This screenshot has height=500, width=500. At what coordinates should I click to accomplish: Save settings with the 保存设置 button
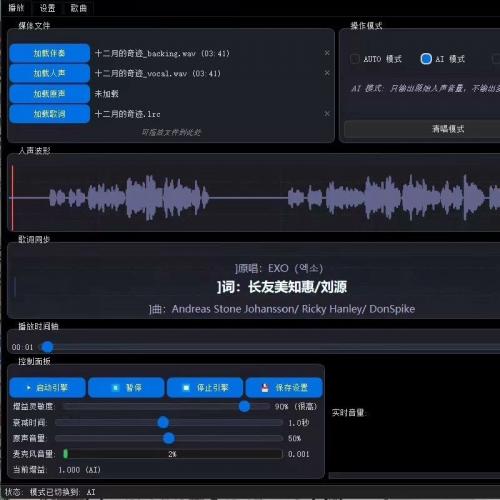click(x=284, y=388)
